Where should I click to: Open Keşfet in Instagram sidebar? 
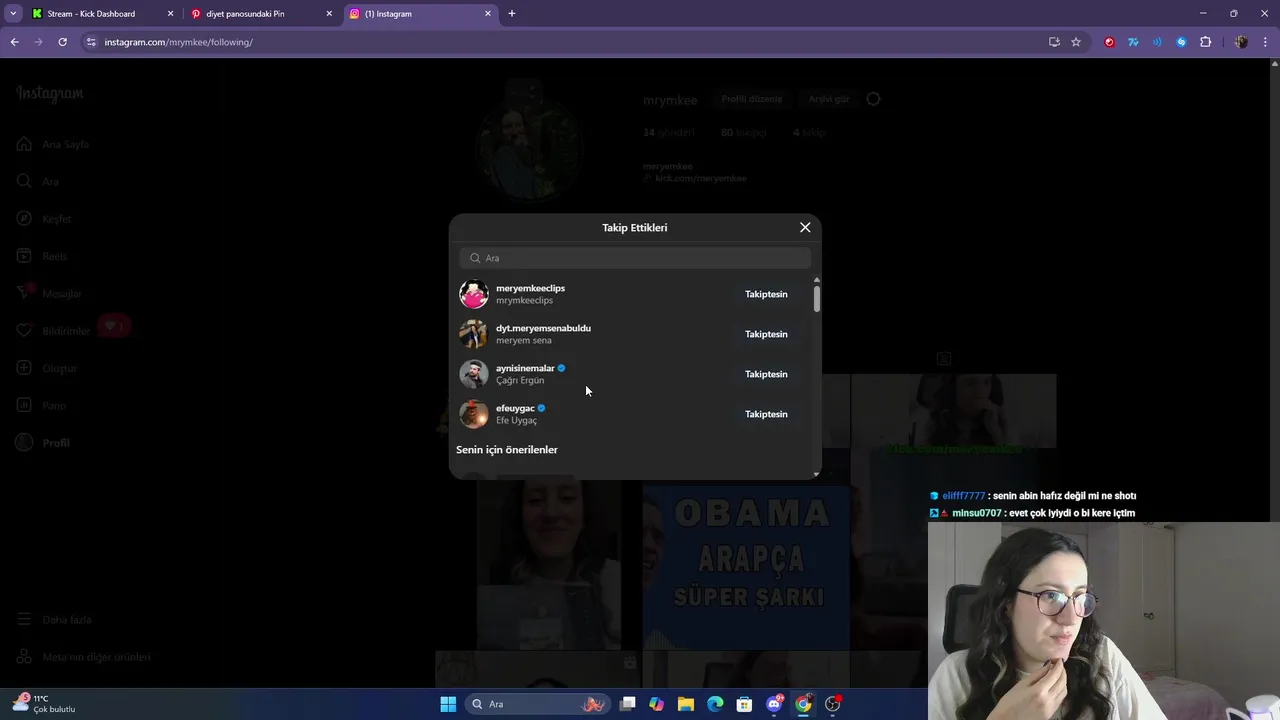(44, 219)
